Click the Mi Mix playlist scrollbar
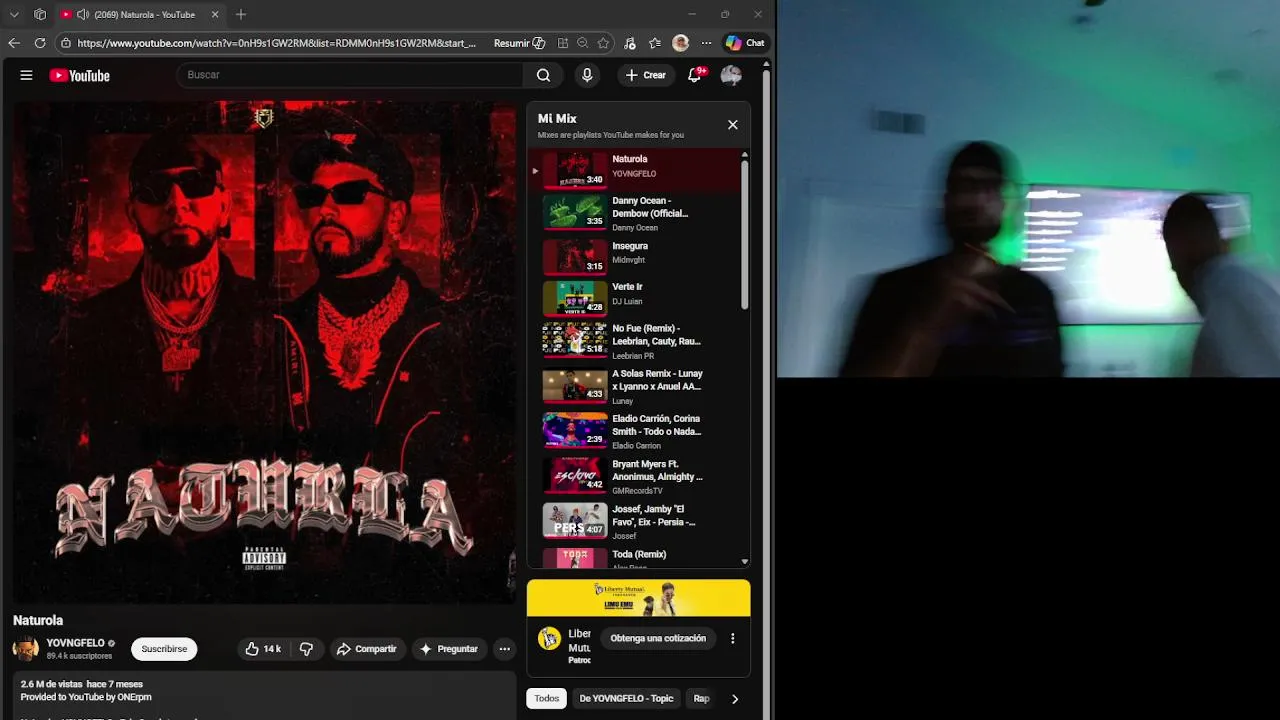1280x720 pixels. 744,235
